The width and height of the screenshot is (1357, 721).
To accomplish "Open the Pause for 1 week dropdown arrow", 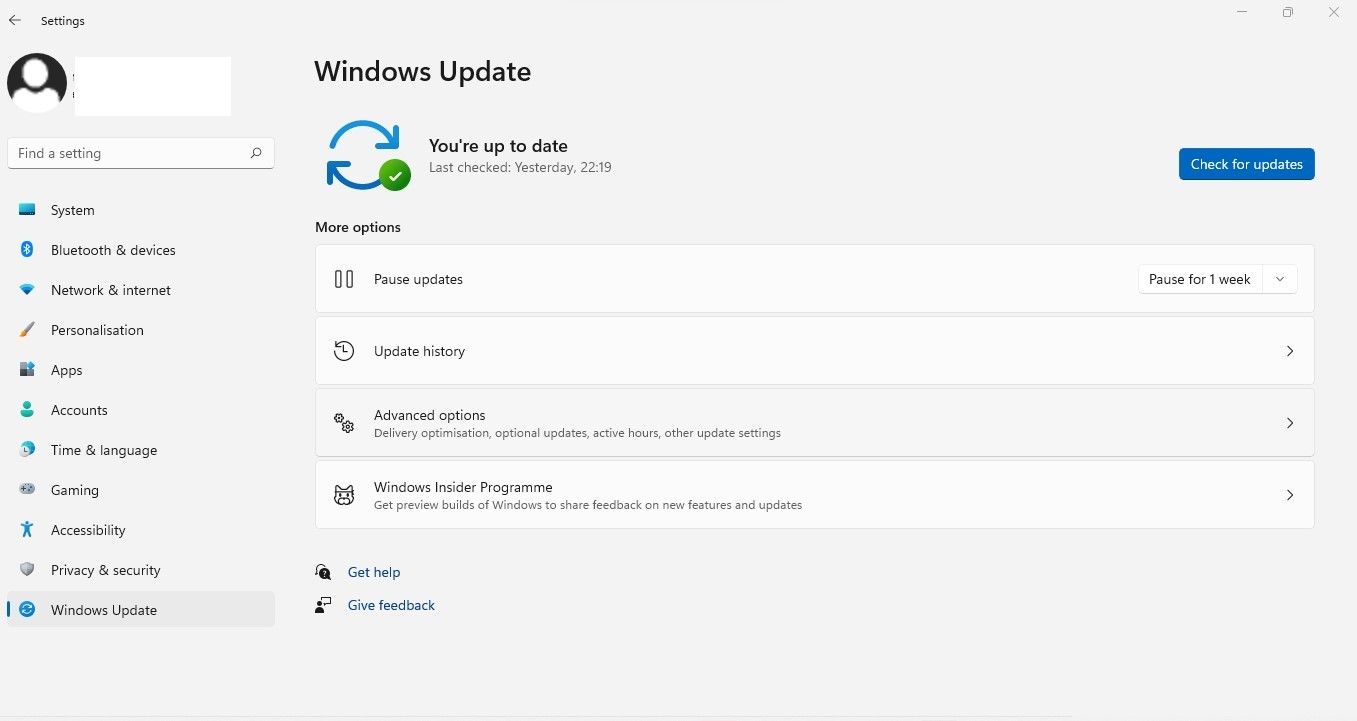I will click(1280, 279).
